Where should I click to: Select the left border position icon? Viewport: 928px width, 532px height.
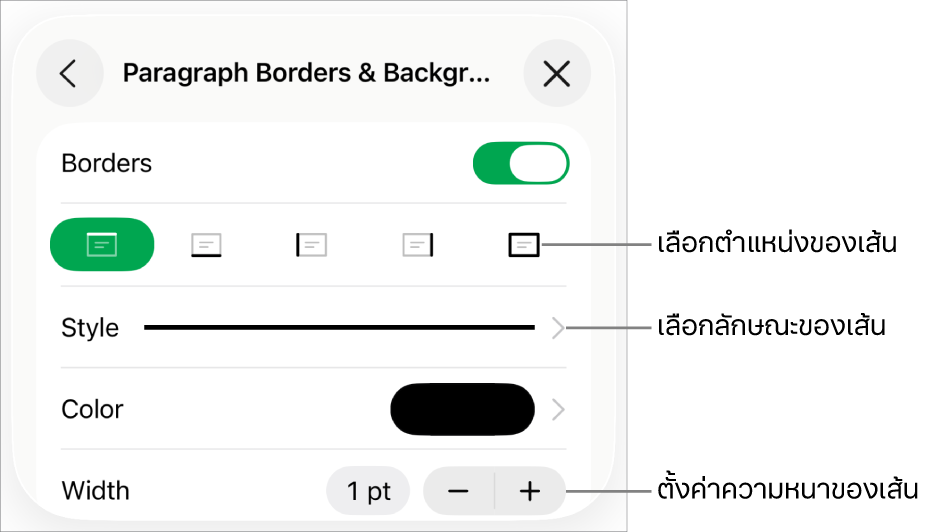pyautogui.click(x=311, y=244)
